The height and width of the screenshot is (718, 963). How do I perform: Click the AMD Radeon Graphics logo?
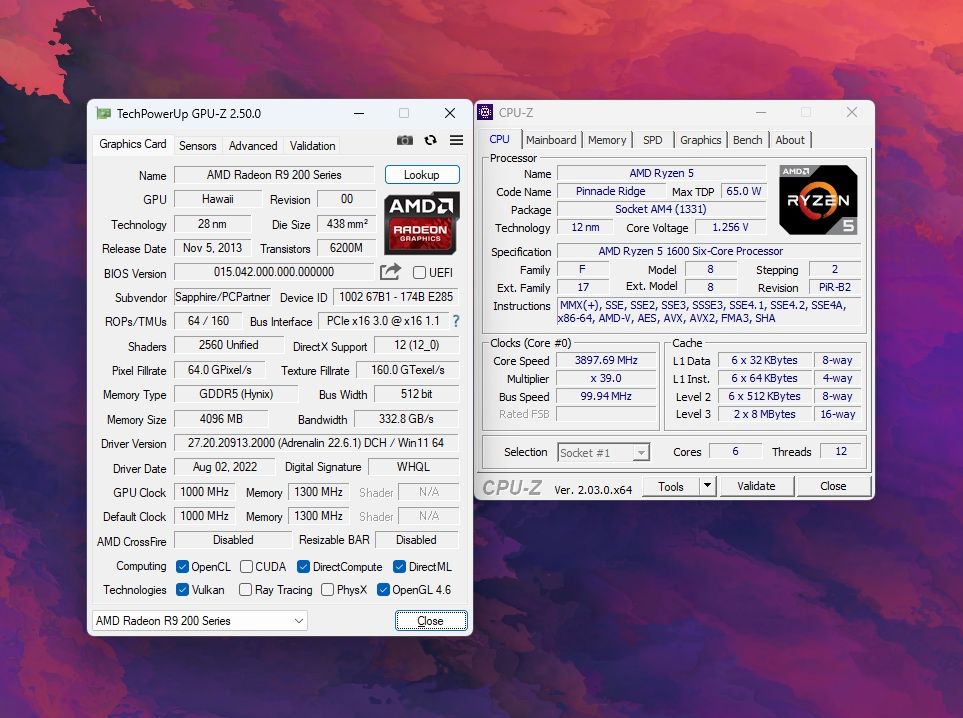(422, 224)
